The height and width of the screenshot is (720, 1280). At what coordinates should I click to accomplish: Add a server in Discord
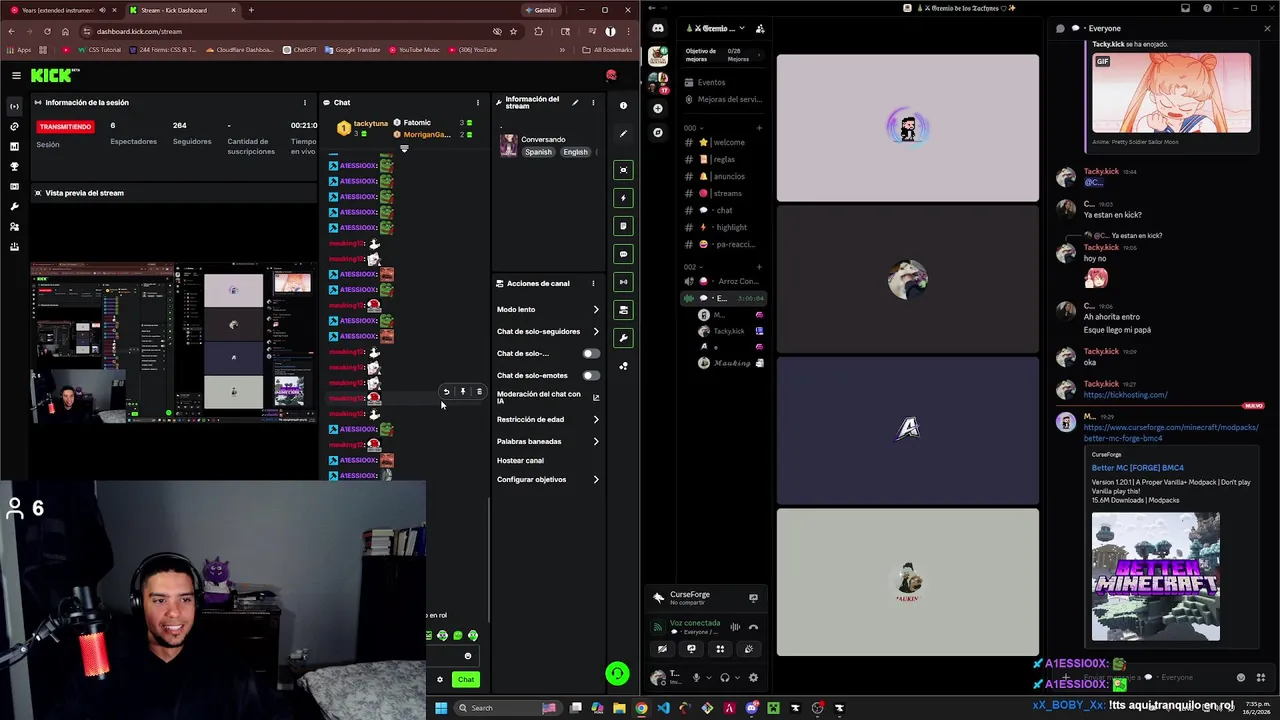[x=658, y=108]
